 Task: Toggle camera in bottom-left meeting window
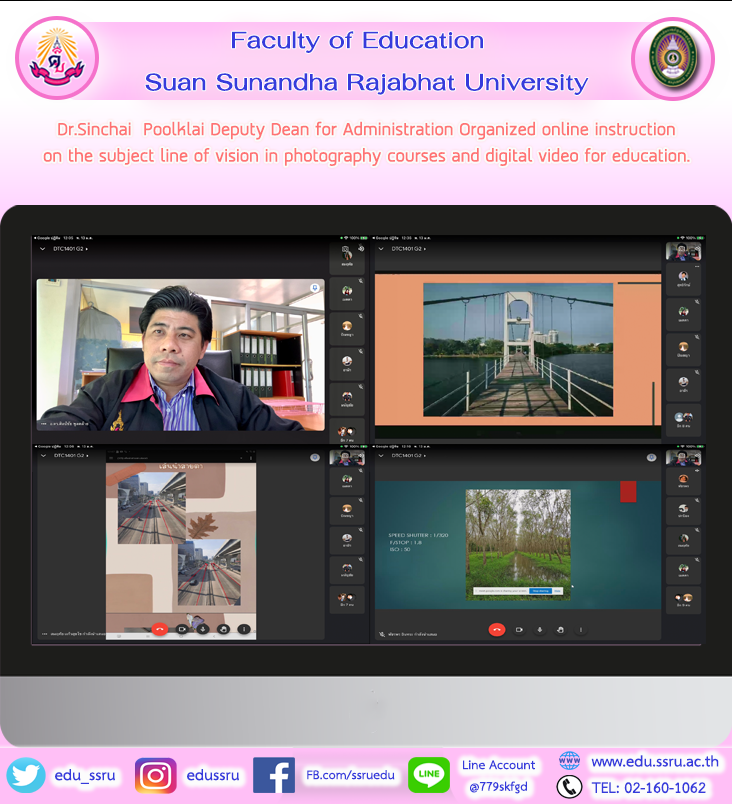point(181,630)
